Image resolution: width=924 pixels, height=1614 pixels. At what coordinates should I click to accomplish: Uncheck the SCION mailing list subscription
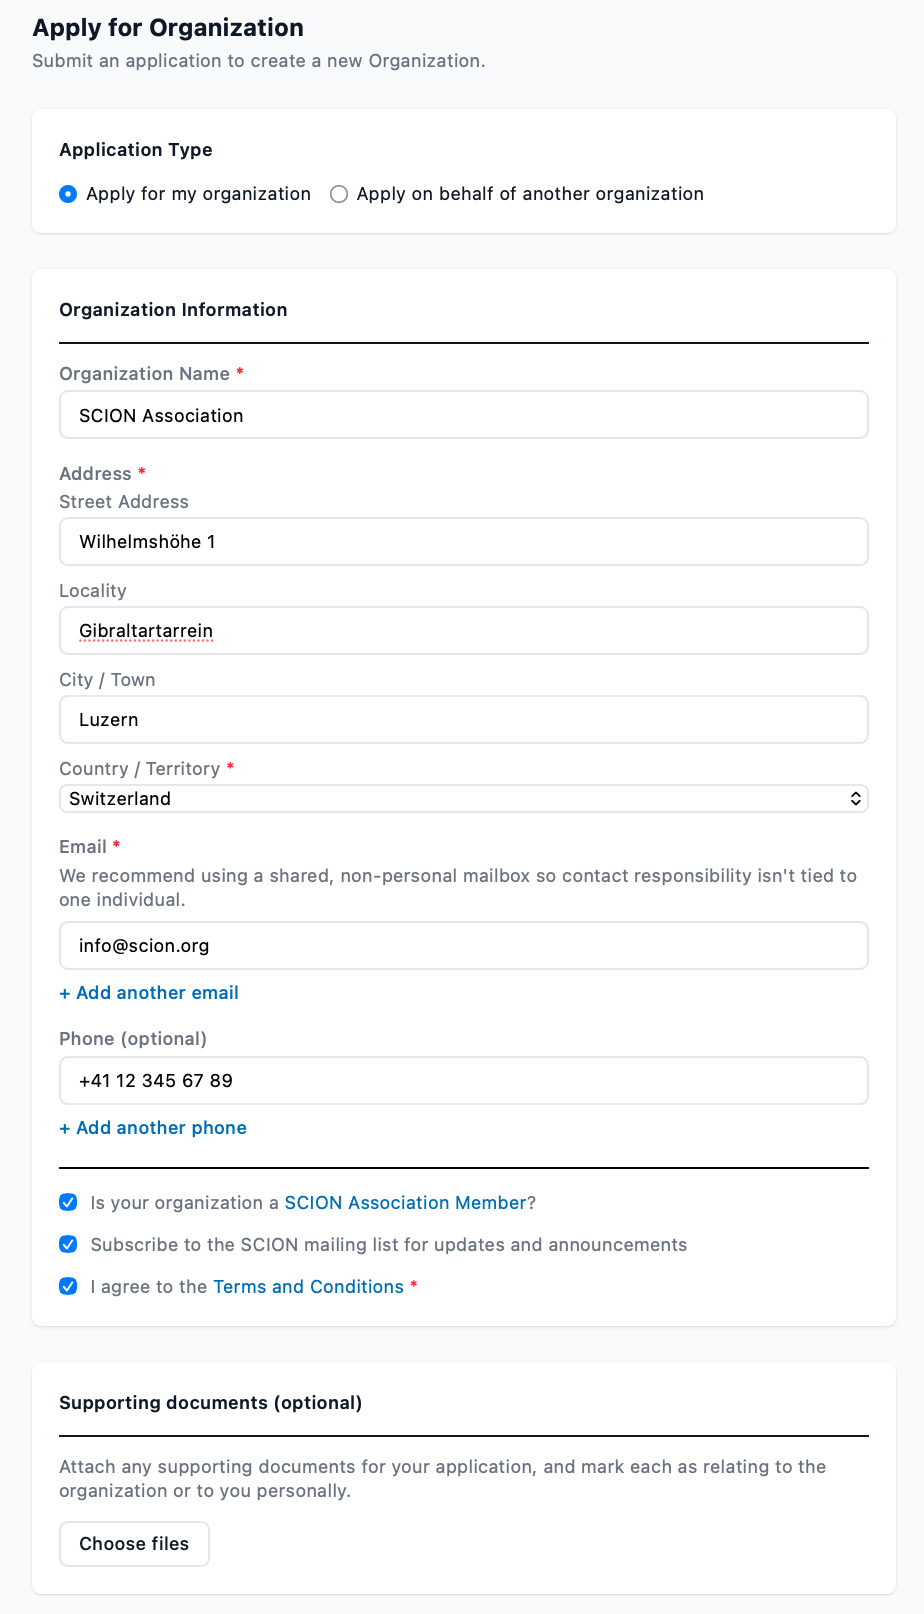coord(68,1244)
